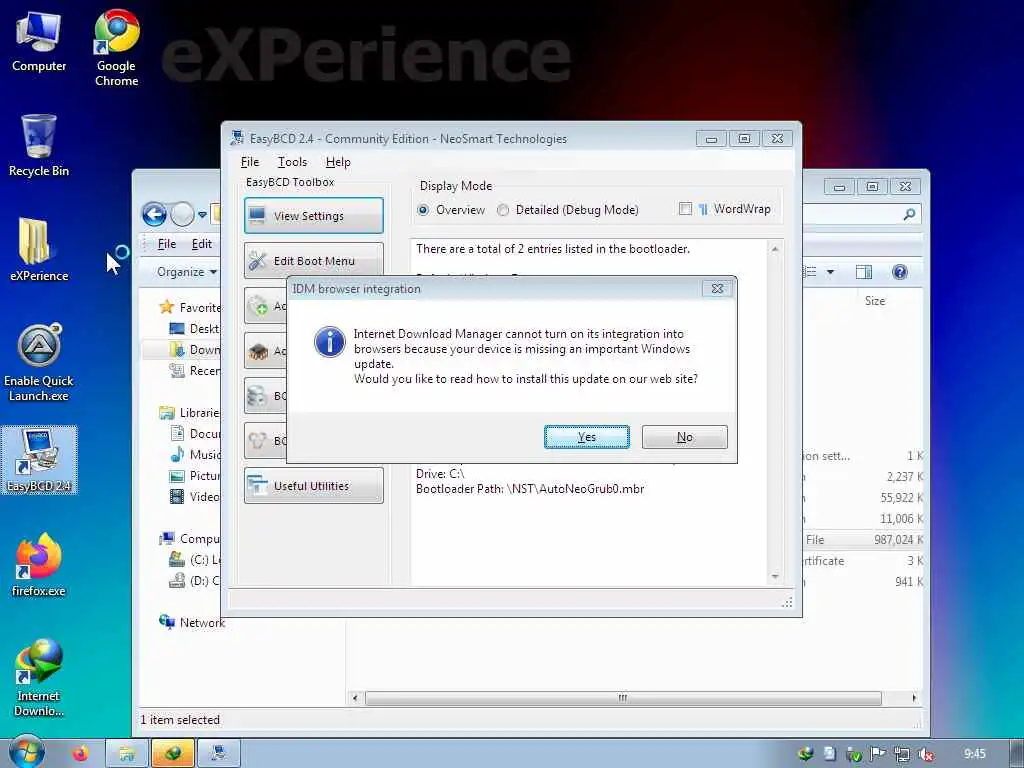Select file row sized 987,024 K
Image resolution: width=1024 pixels, height=768 pixels.
pyautogui.click(x=862, y=539)
